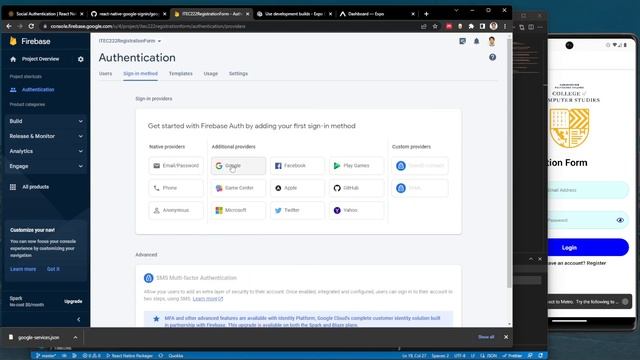Collapse the Firebase sidebar with the chevron
640x360 pixels.
click(79, 320)
